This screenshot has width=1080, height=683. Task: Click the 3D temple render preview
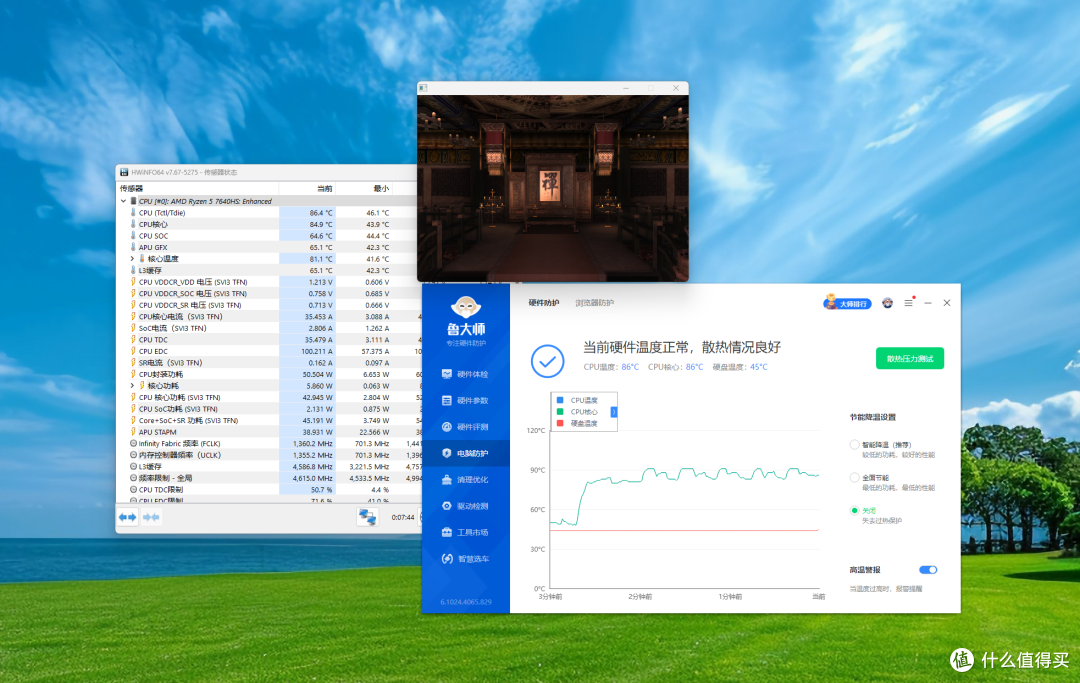pos(552,188)
